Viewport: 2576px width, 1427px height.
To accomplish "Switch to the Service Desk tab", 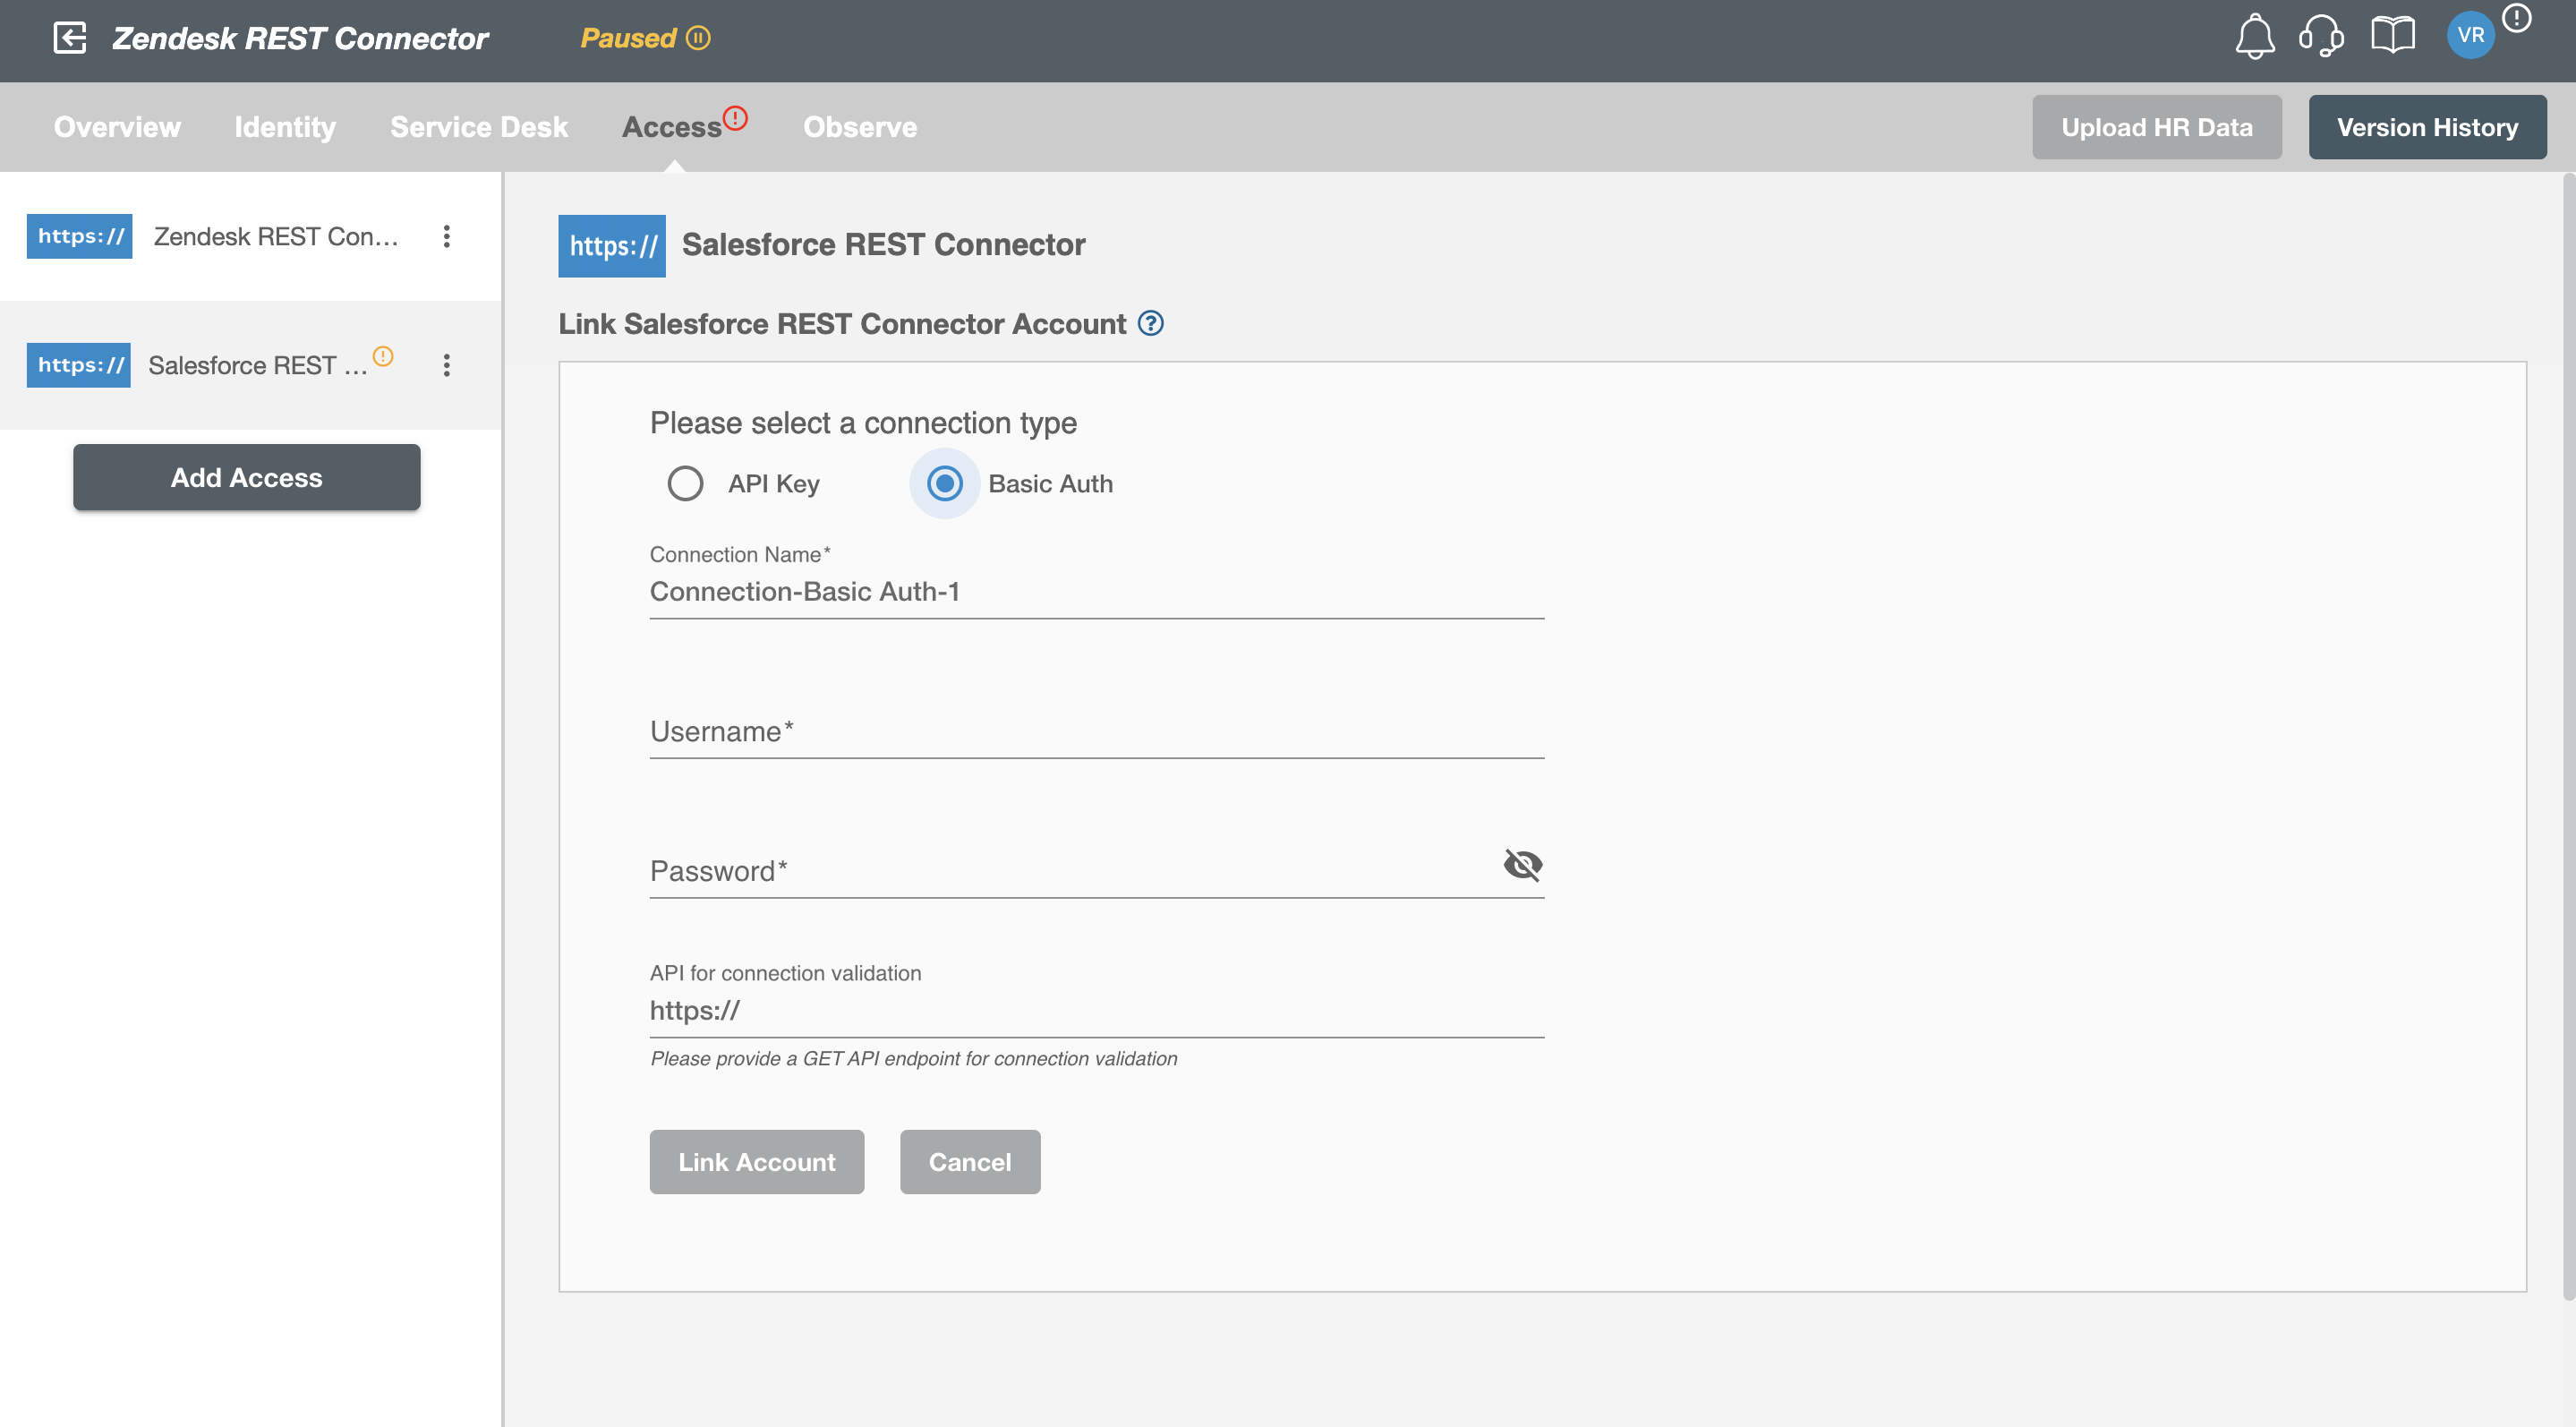I will coord(479,127).
